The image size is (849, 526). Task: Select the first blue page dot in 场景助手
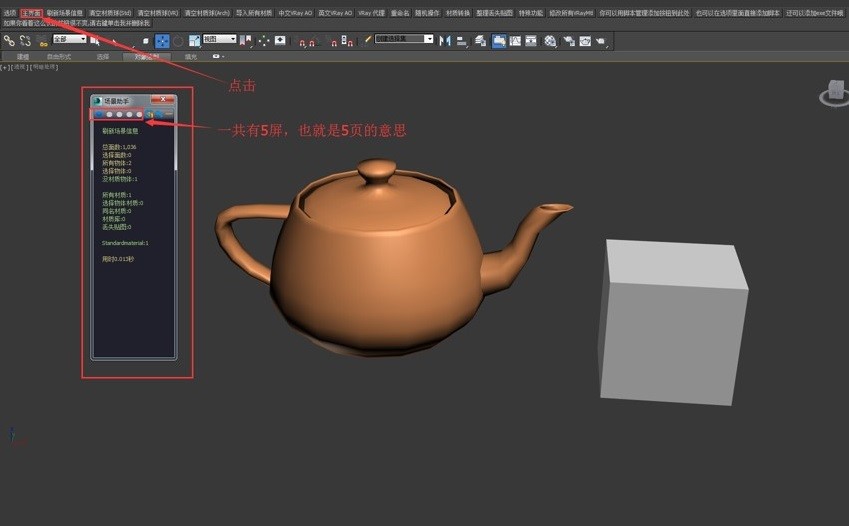click(99, 114)
